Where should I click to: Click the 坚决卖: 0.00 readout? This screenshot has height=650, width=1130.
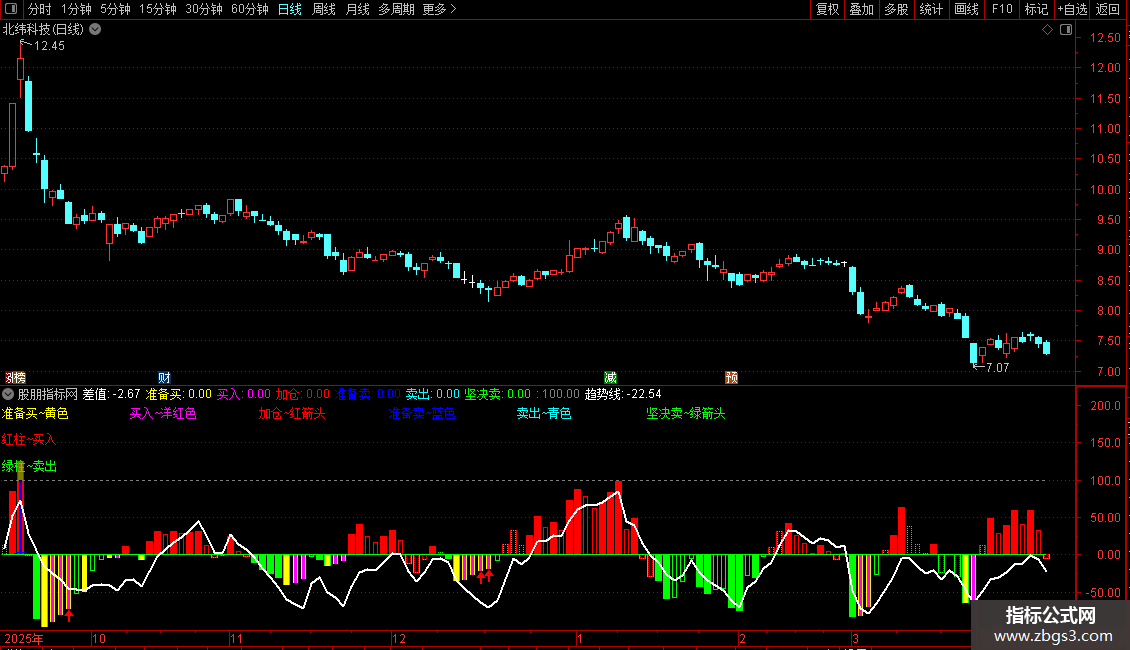pos(497,394)
